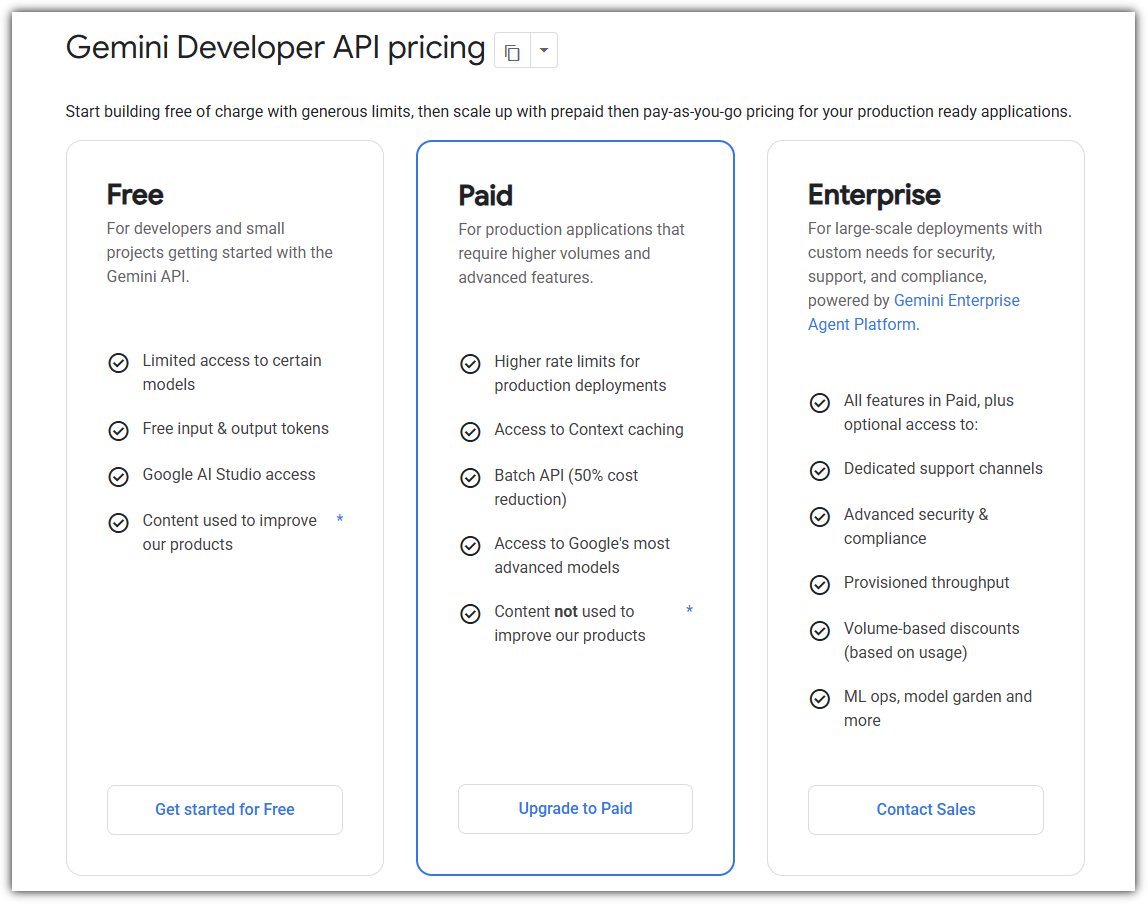
Task: Click checkmark for Advanced security & compliance
Action: pos(820,517)
